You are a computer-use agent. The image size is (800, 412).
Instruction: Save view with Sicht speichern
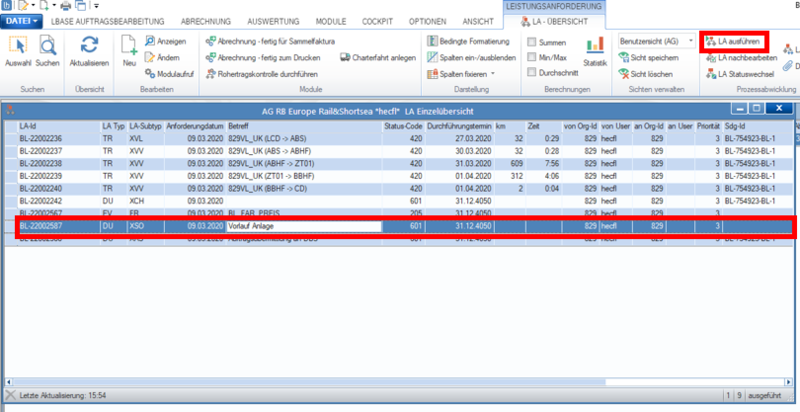pos(648,58)
